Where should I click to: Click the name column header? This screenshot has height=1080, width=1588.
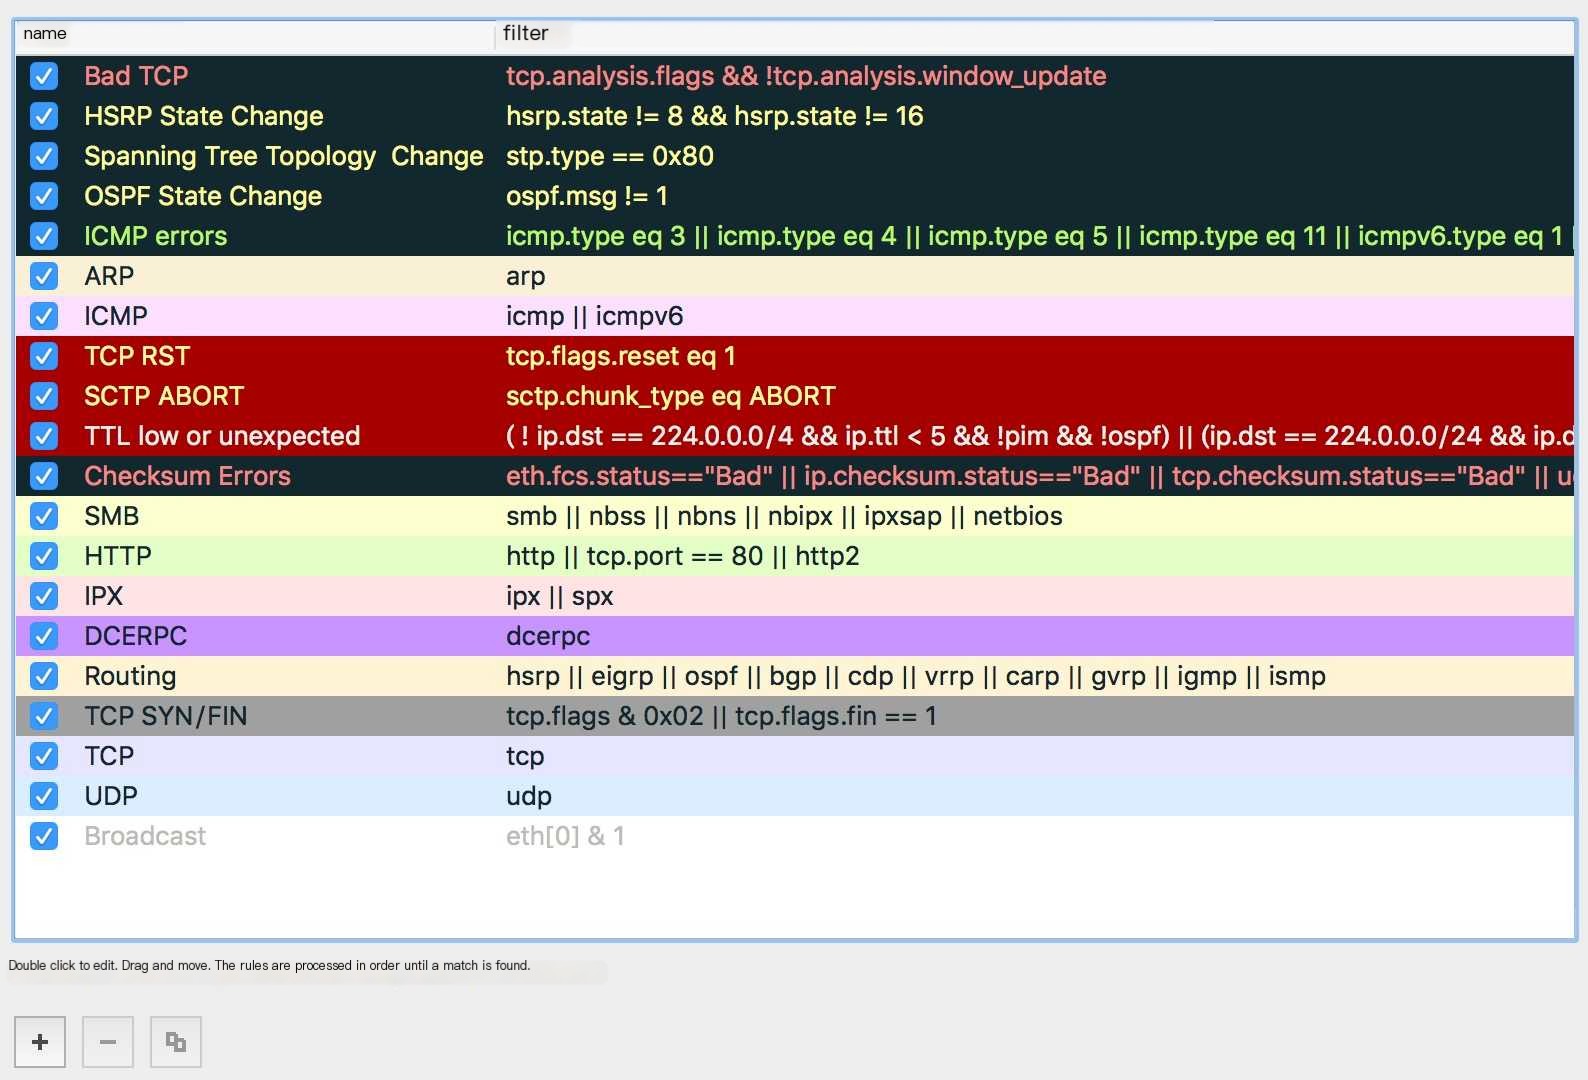point(255,34)
